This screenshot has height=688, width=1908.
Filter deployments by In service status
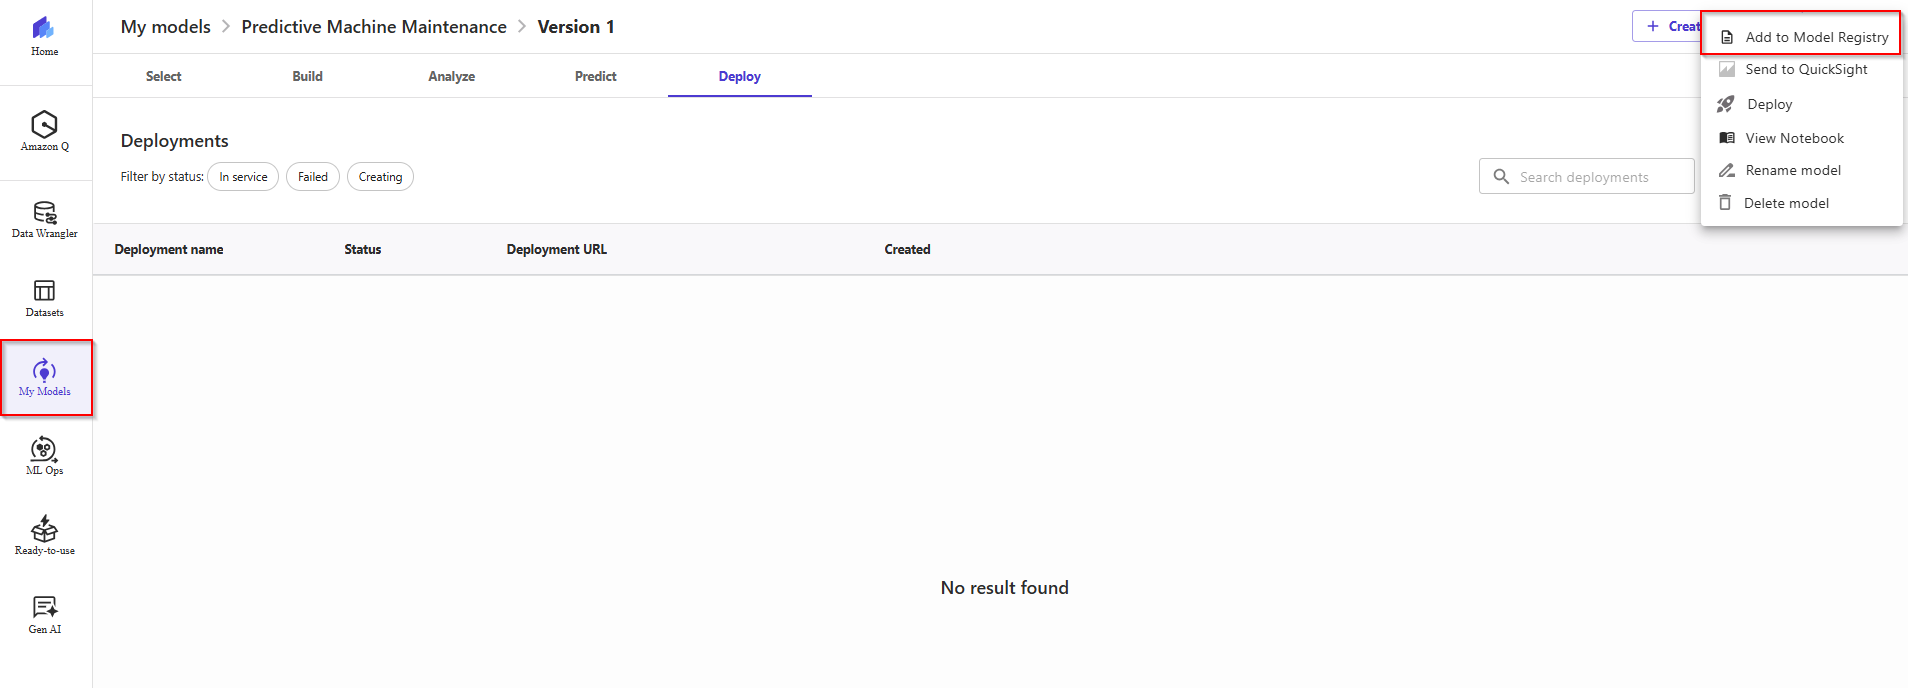click(243, 177)
